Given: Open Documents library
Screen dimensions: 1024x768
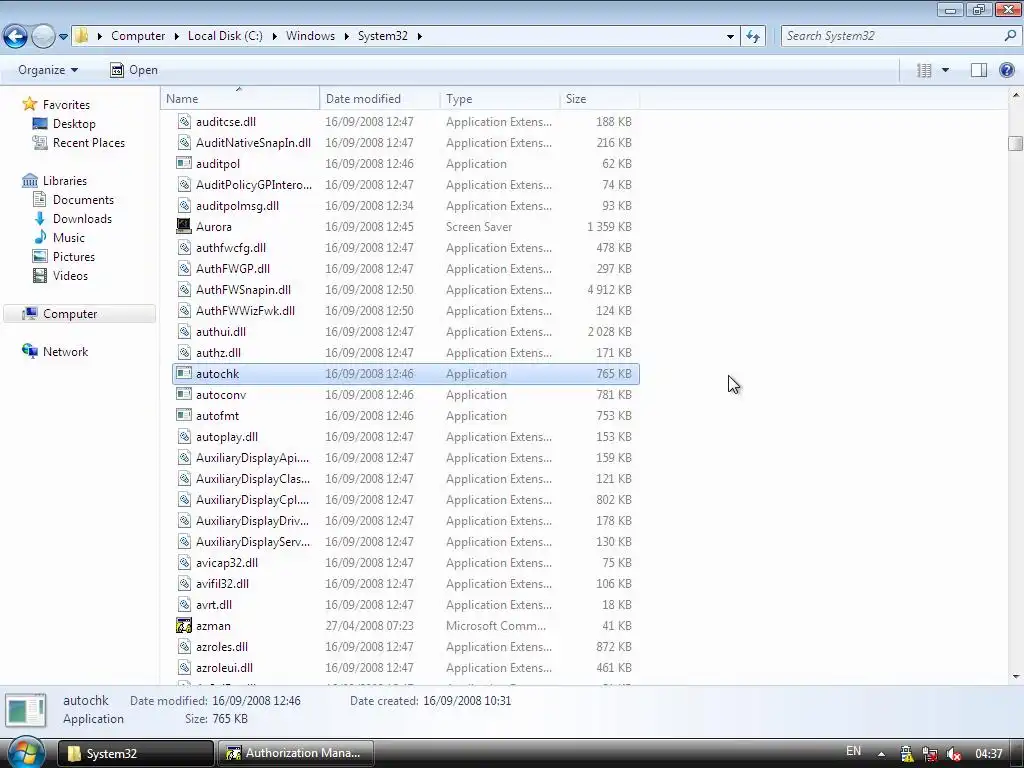Looking at the screenshot, I should 73,199.
